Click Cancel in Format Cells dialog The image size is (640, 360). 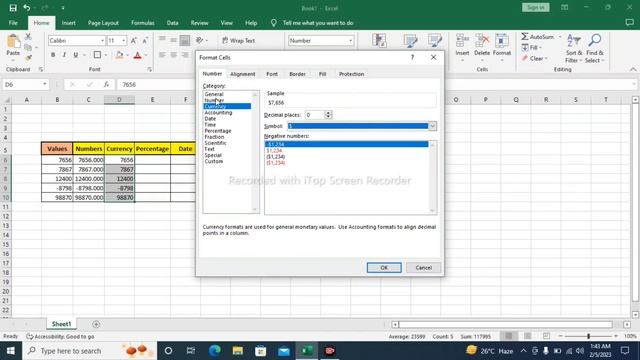click(x=423, y=268)
